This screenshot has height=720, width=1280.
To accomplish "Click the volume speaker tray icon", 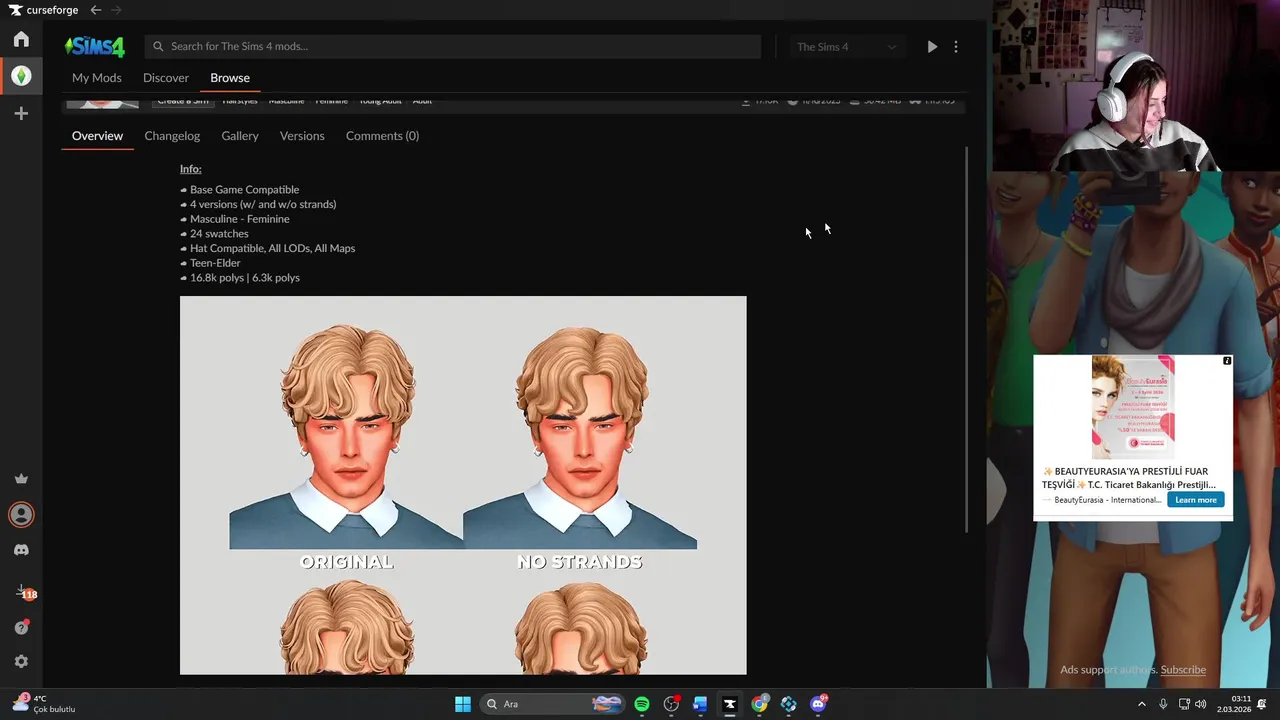I will [x=1200, y=704].
